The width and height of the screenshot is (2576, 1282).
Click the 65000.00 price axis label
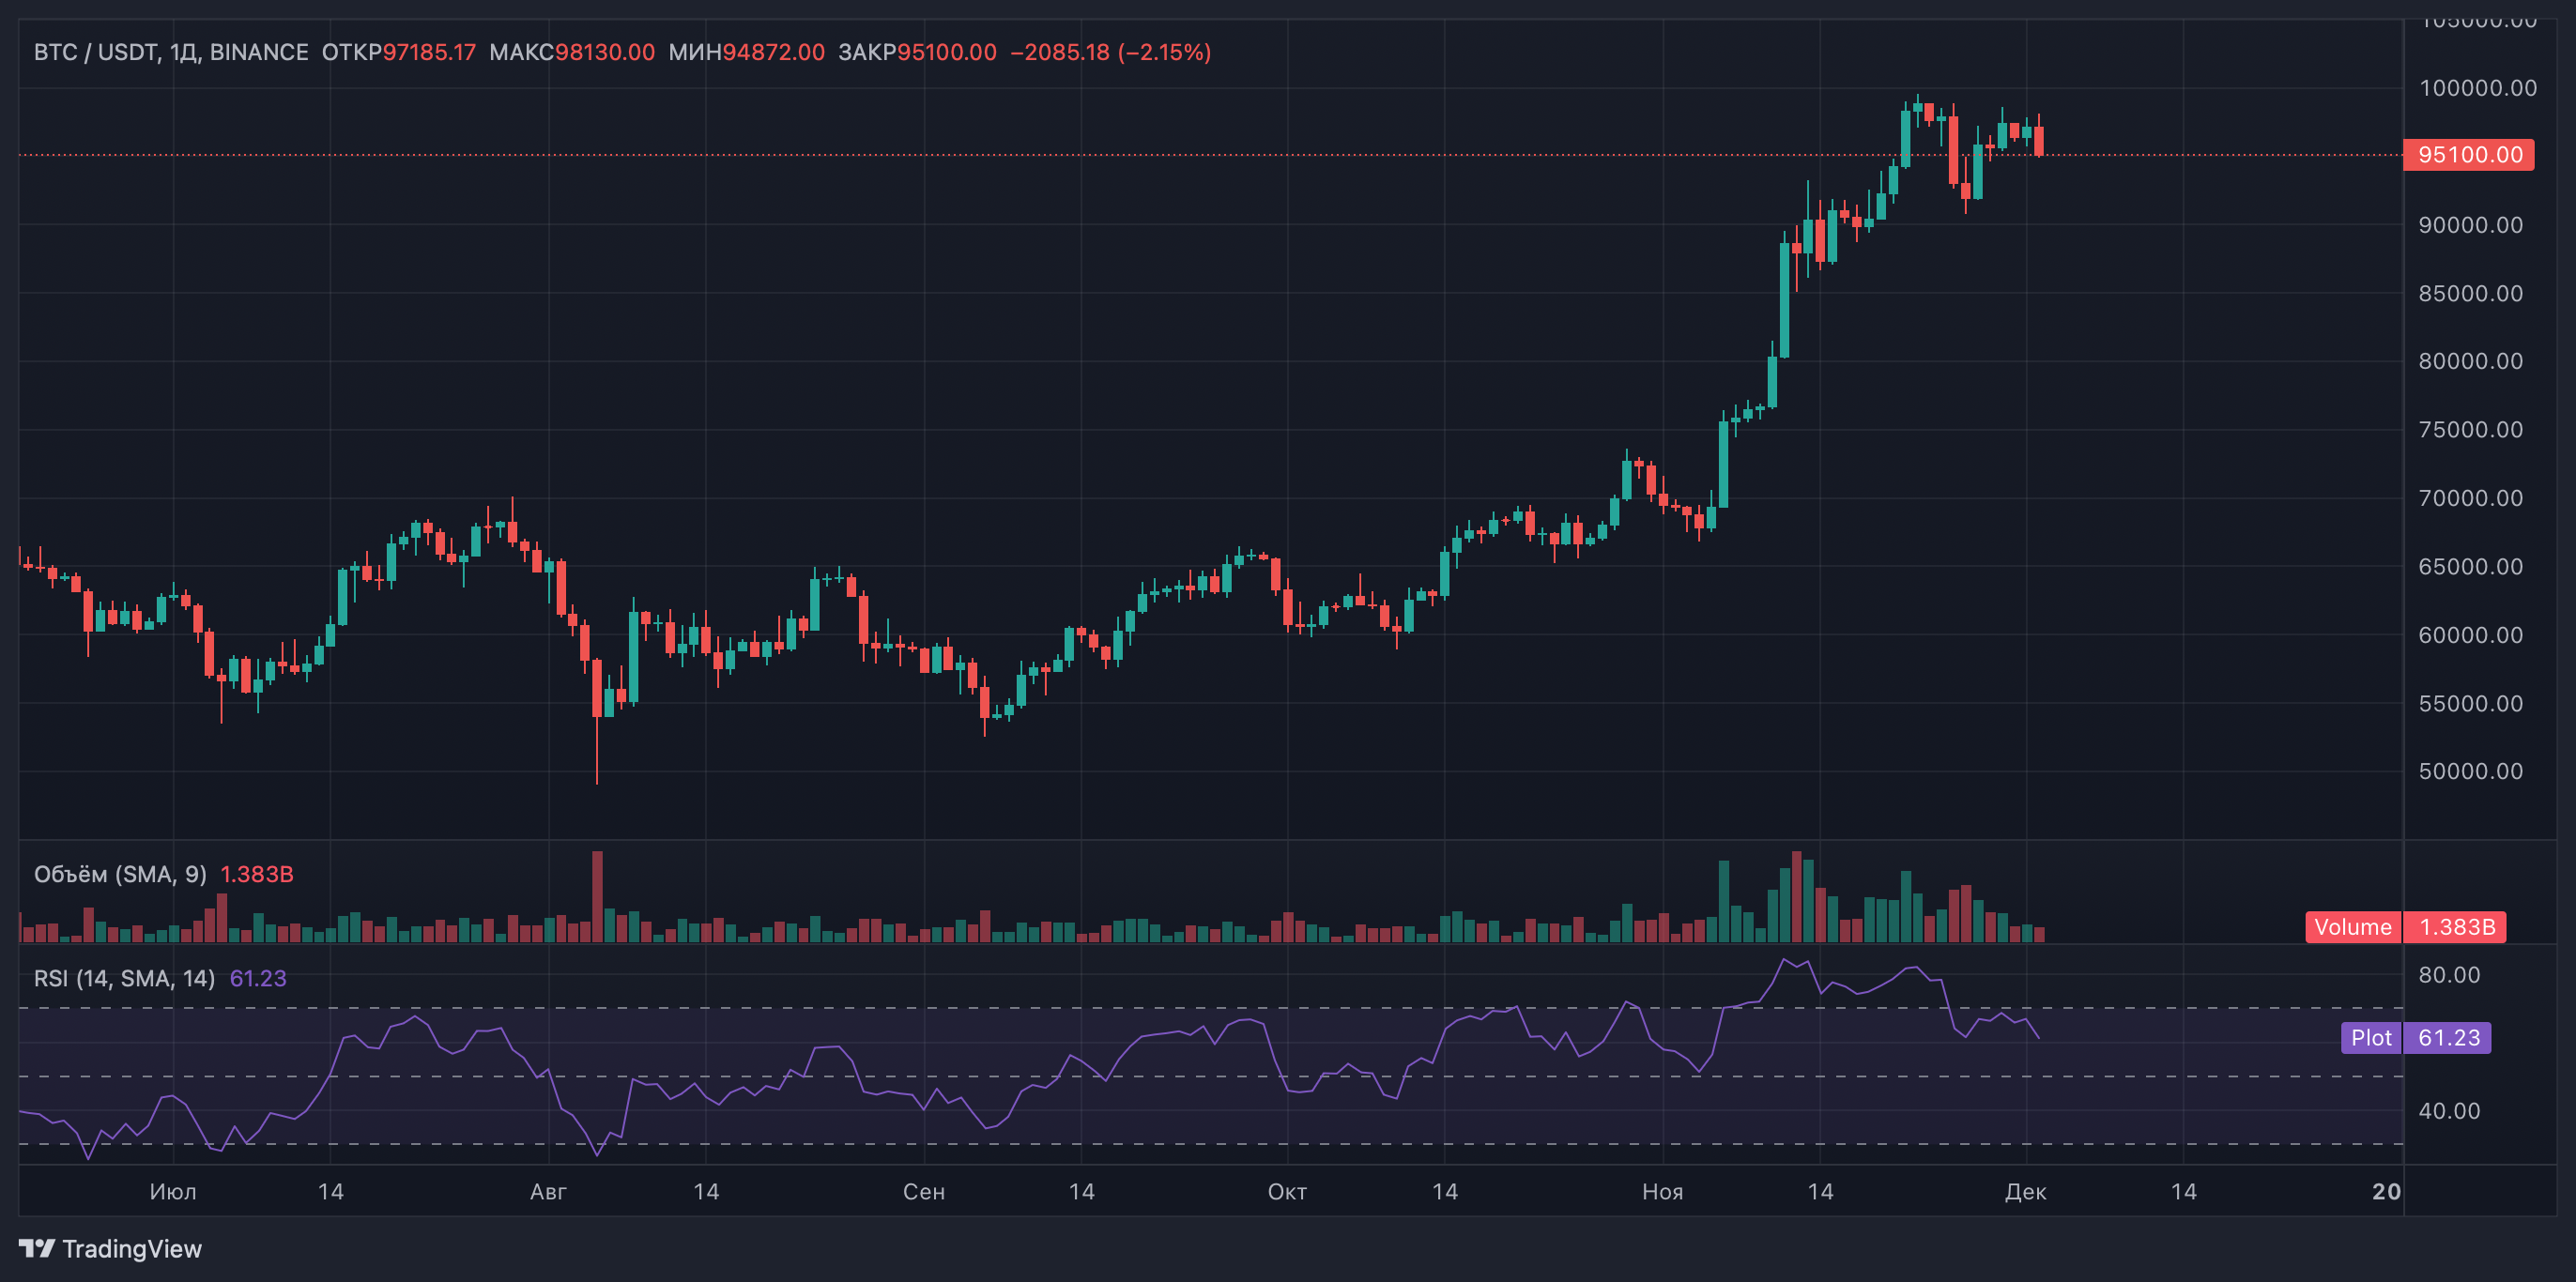coord(2470,566)
